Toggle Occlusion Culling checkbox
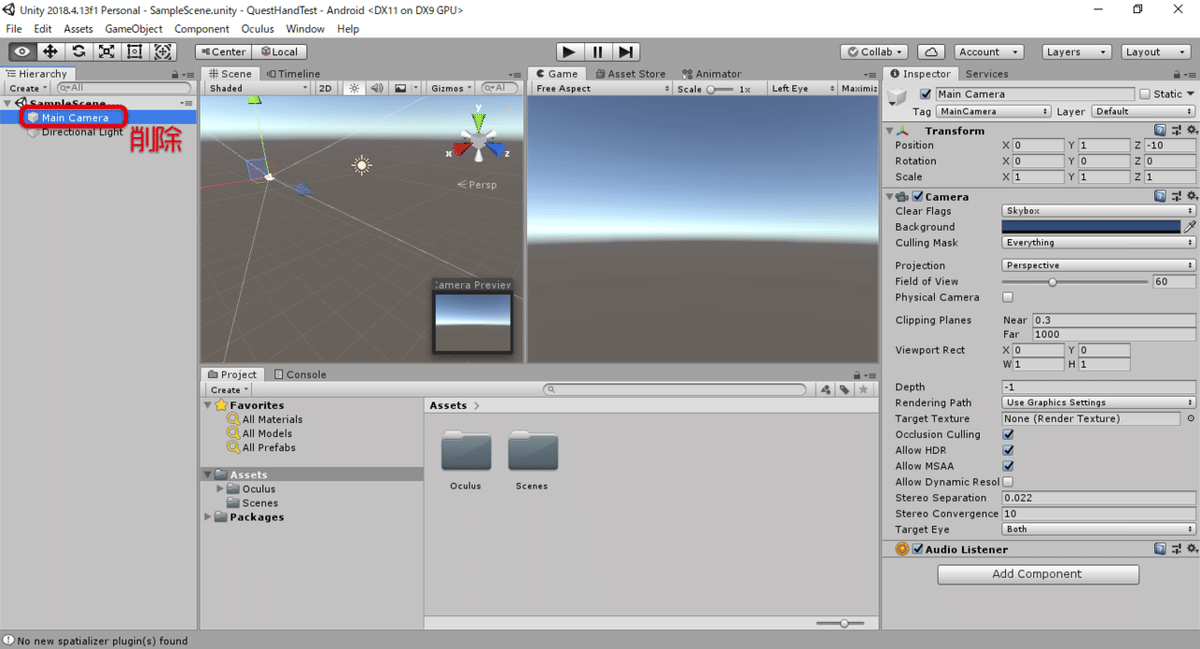Image resolution: width=1200 pixels, height=649 pixels. [1008, 434]
